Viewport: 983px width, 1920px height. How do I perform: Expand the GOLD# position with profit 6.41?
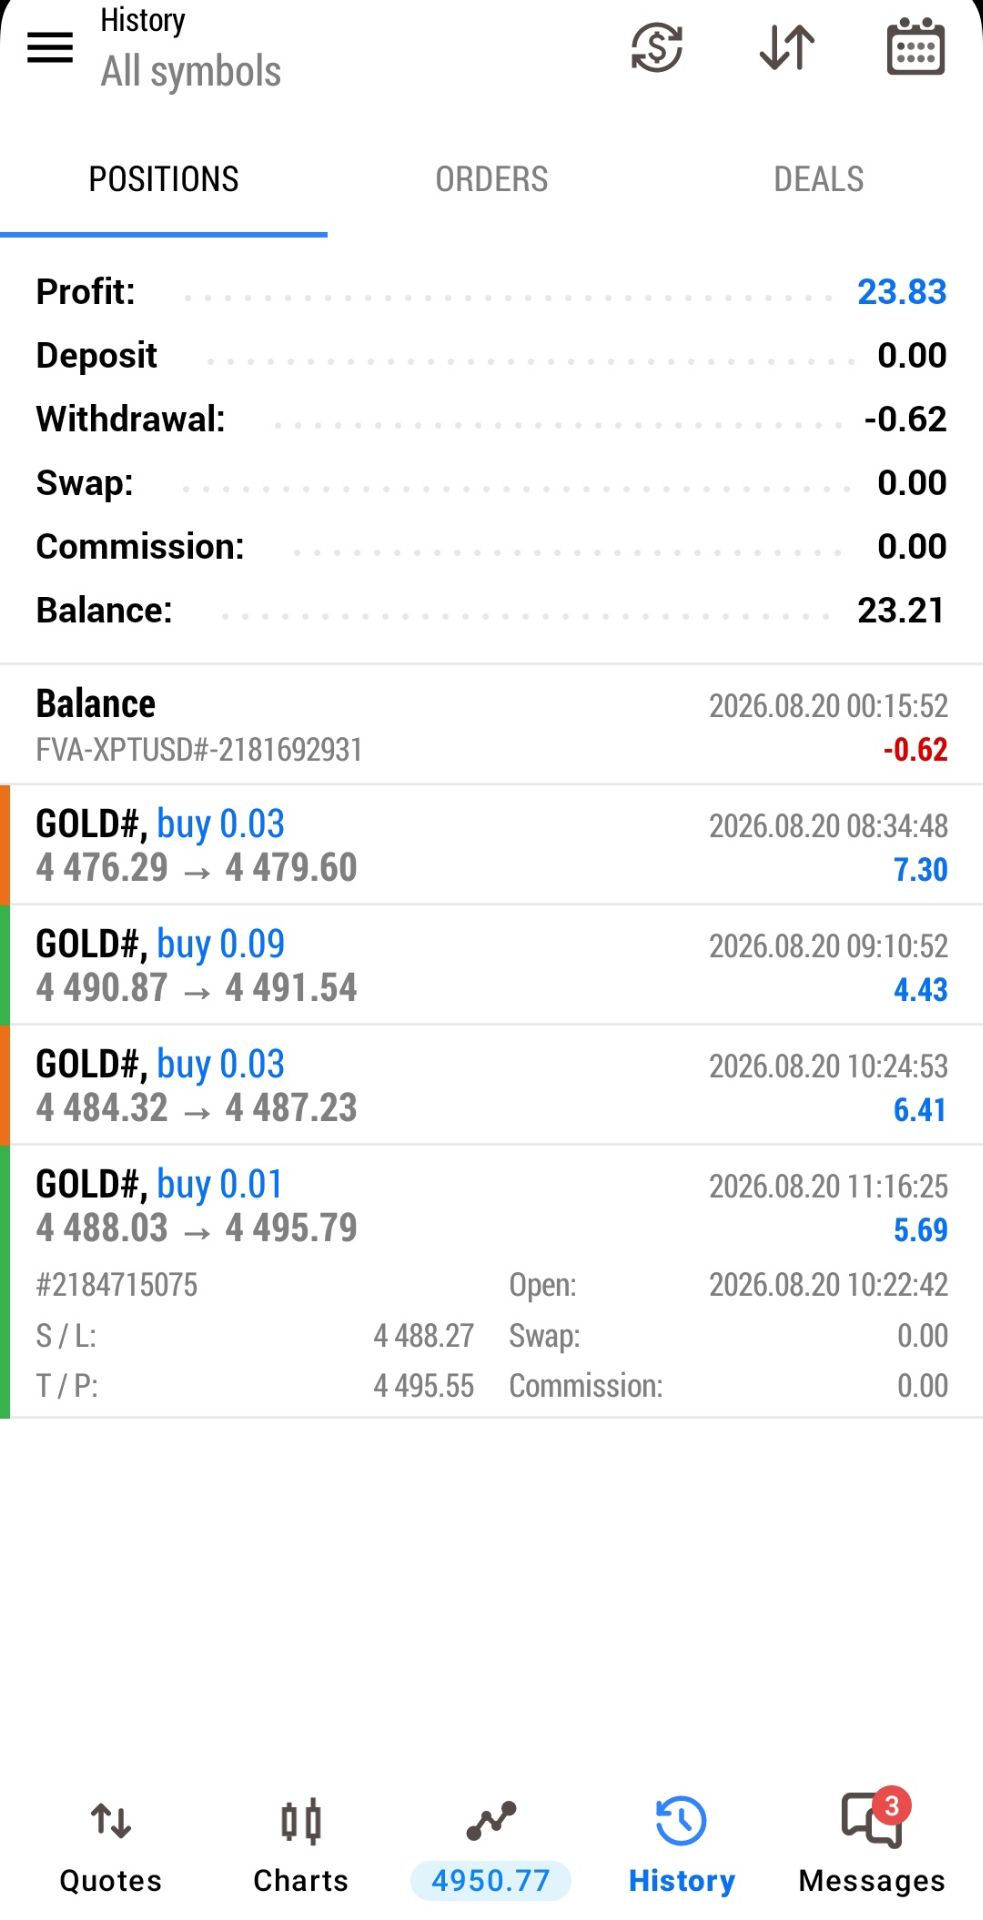[491, 1085]
